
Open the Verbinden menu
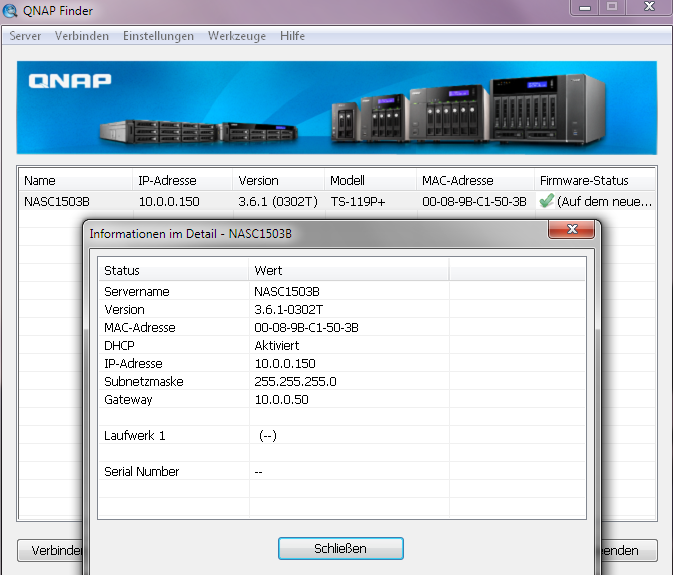82,36
